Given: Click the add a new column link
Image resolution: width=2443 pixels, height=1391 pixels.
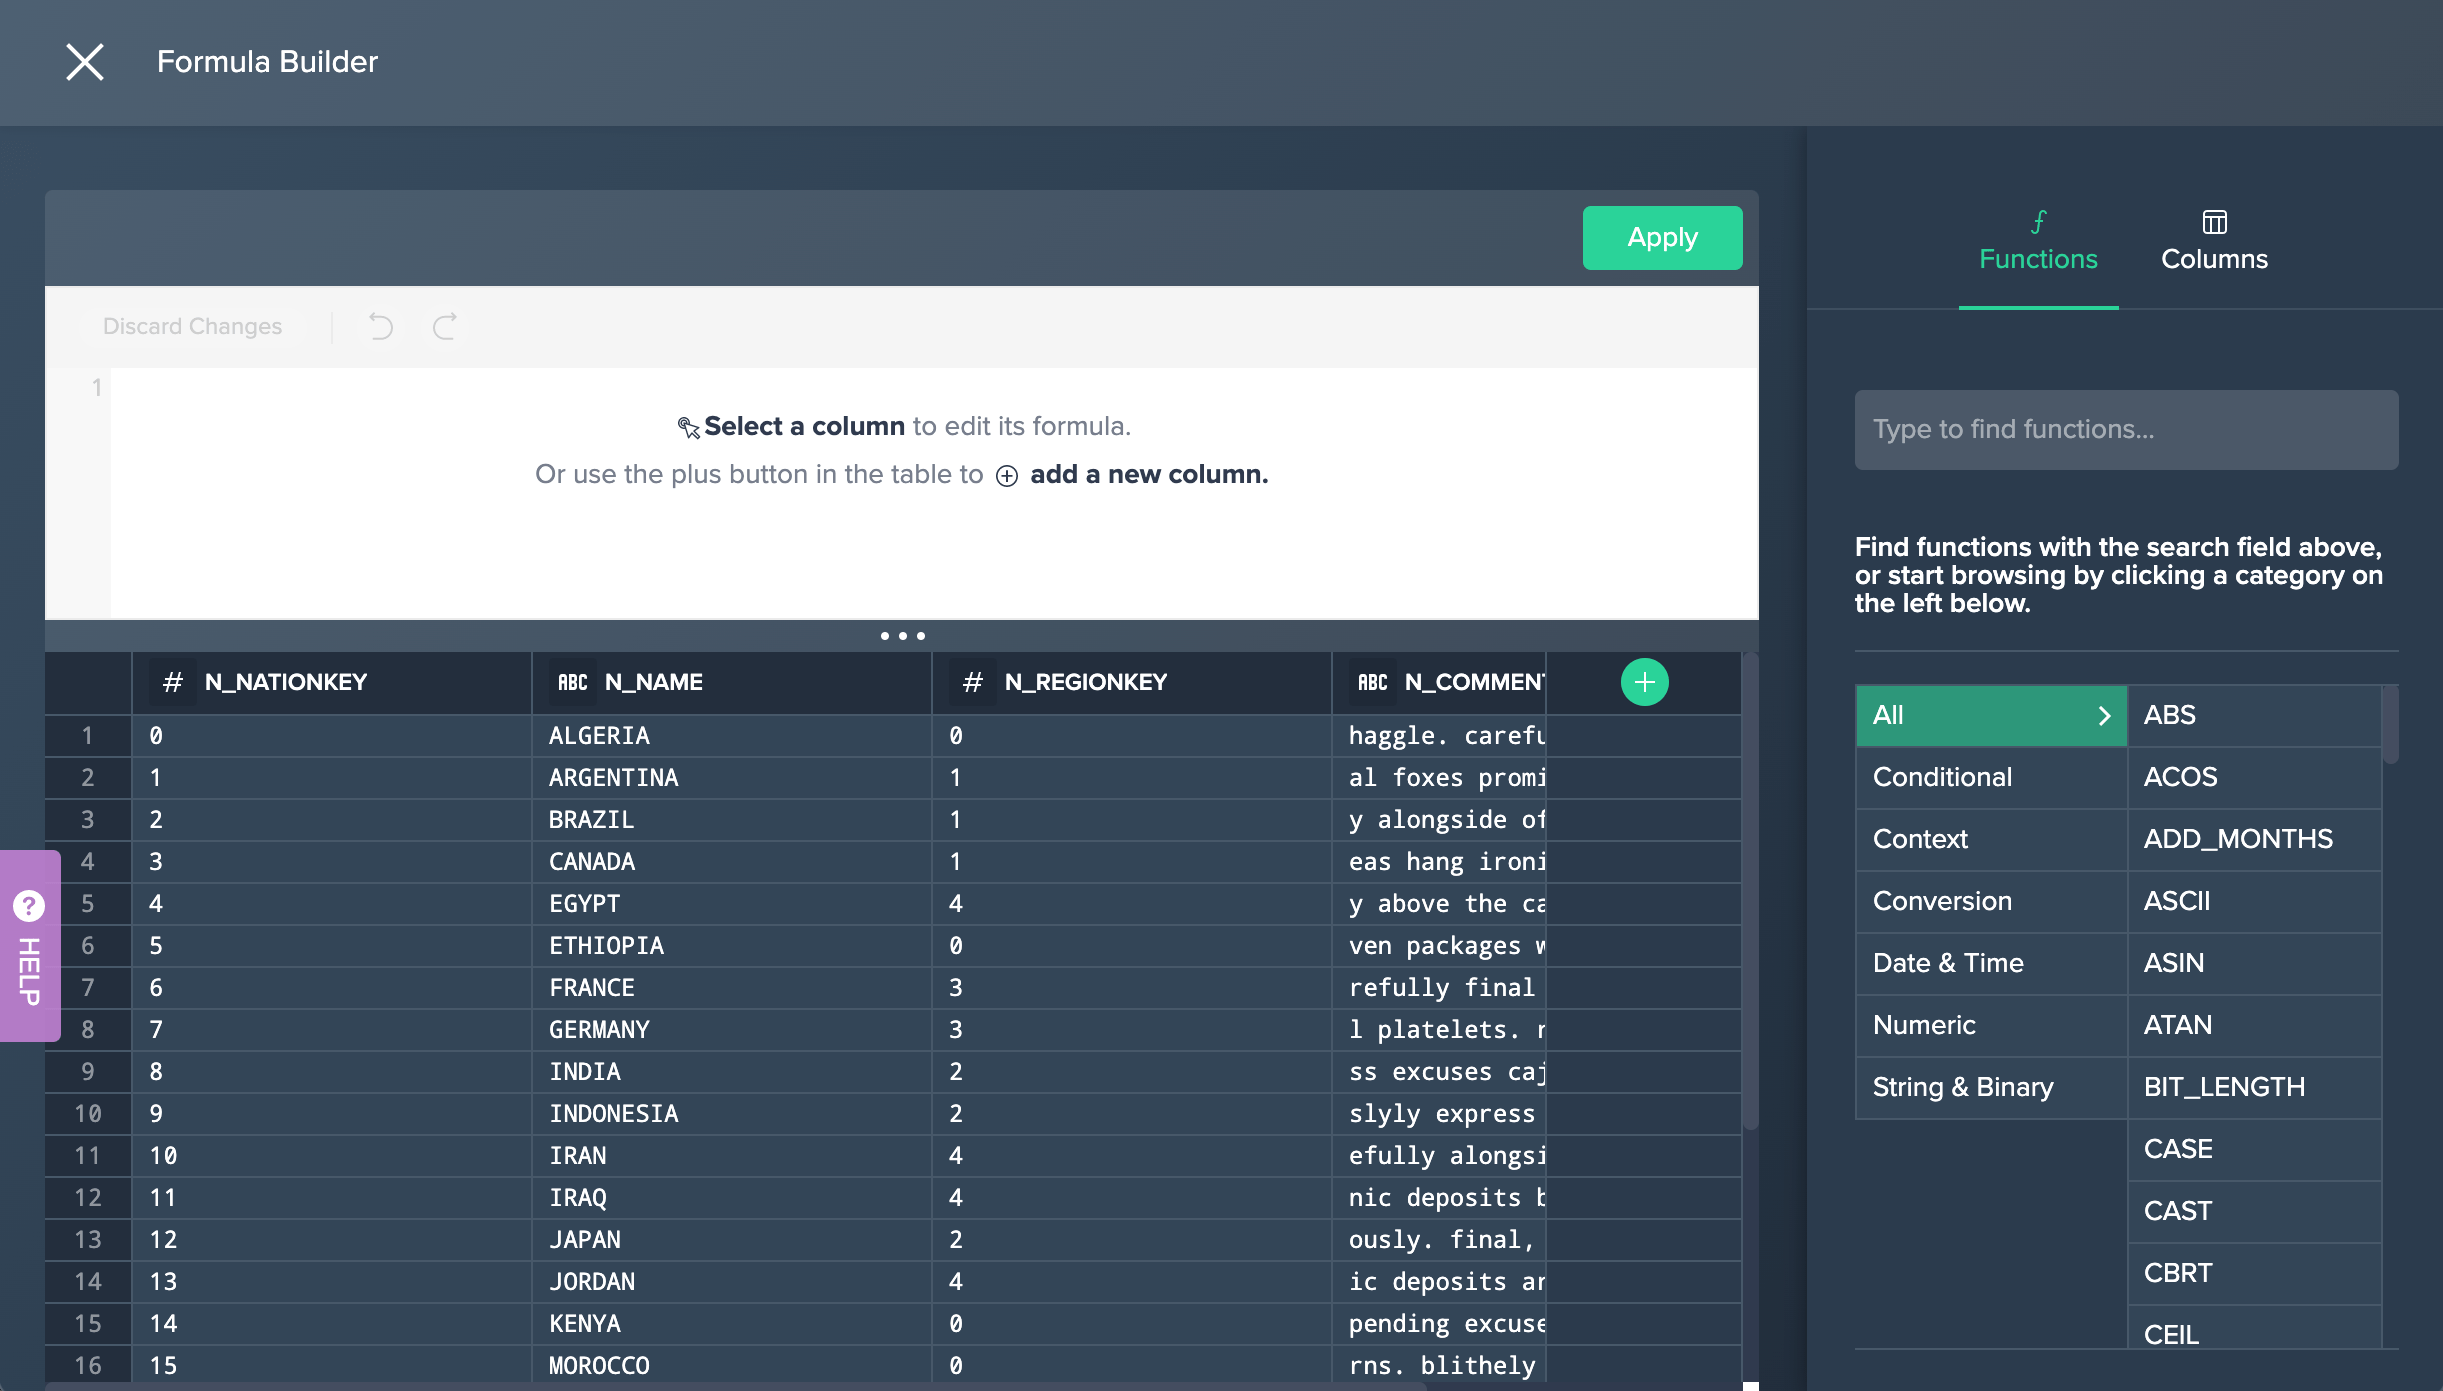Looking at the screenshot, I should [1148, 474].
